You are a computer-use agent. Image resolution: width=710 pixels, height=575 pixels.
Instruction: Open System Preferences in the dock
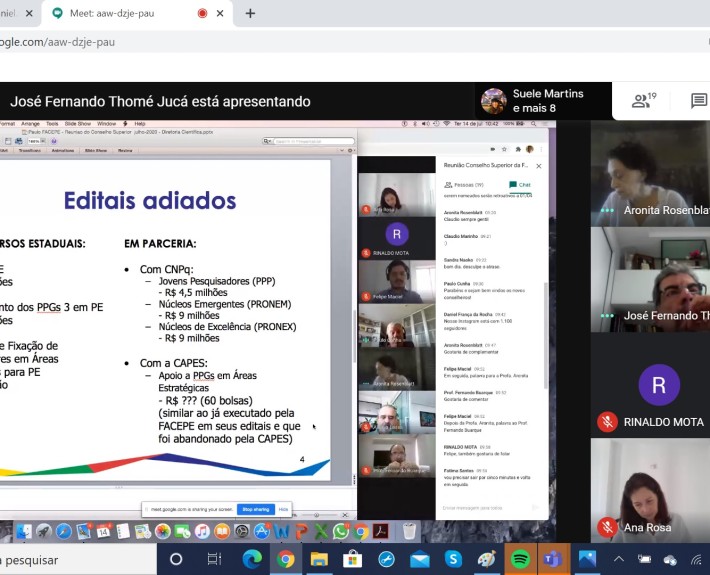pos(242,531)
